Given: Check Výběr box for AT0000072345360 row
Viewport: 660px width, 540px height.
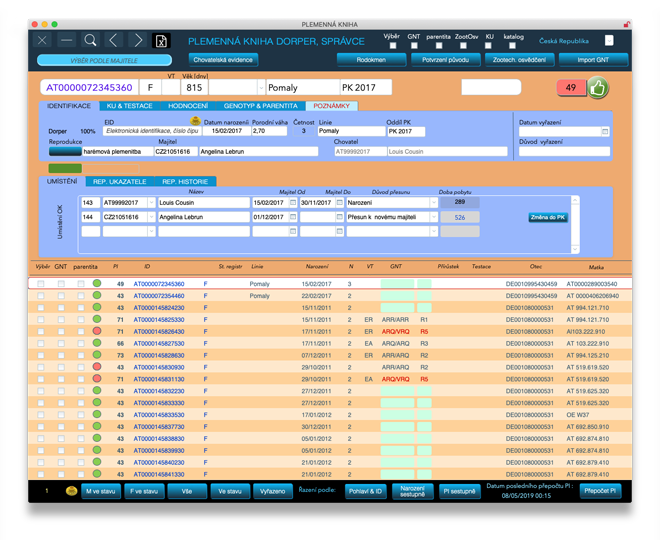Looking at the screenshot, I should click(x=41, y=285).
